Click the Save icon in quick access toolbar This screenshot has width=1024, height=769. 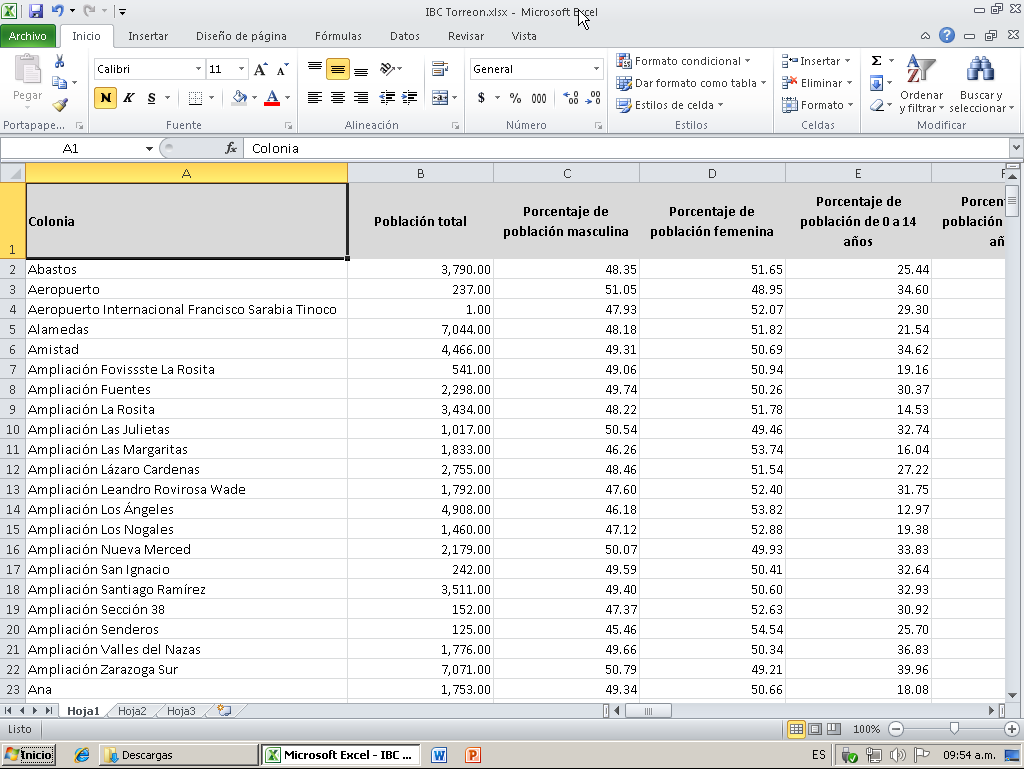[x=36, y=10]
